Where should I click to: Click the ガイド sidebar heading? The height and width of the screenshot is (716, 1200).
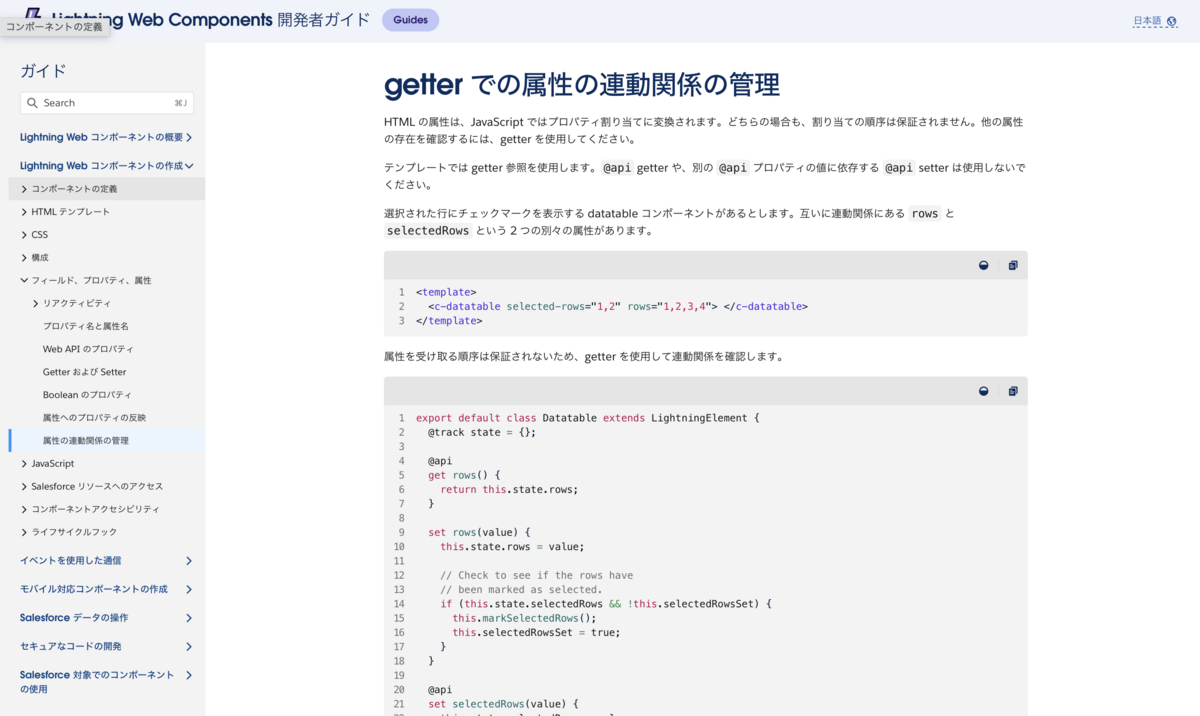coord(43,71)
